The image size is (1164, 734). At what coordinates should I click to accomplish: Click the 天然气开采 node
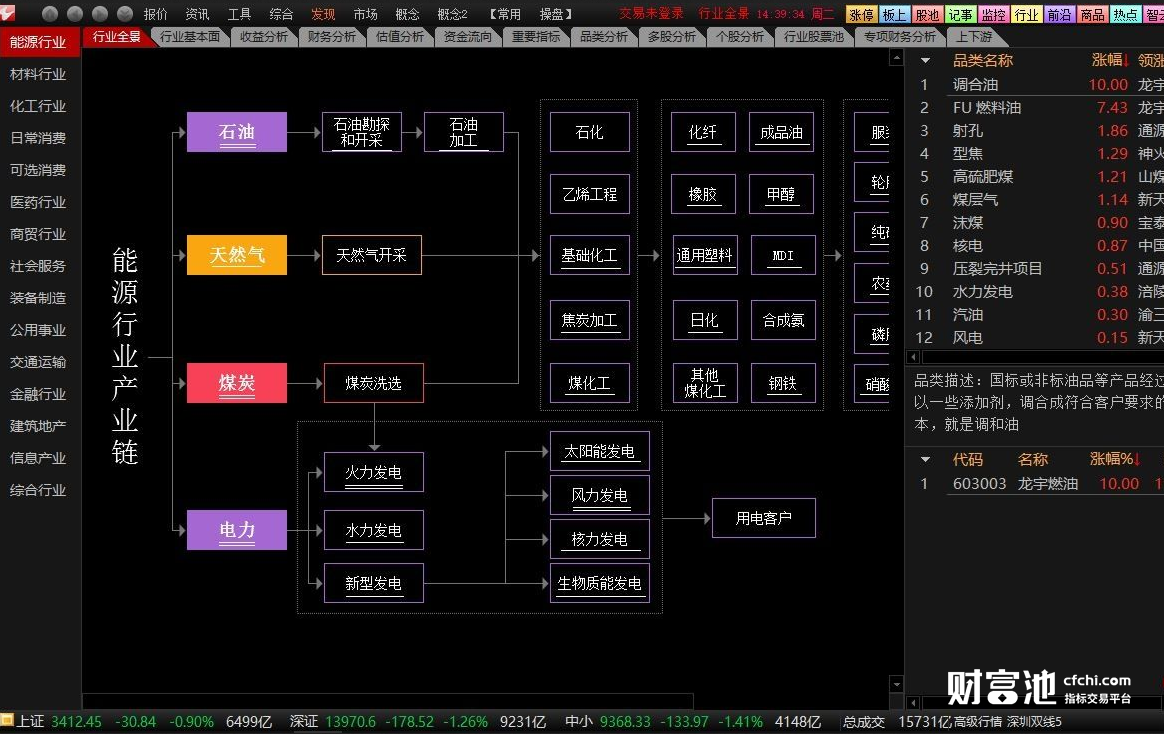point(372,255)
